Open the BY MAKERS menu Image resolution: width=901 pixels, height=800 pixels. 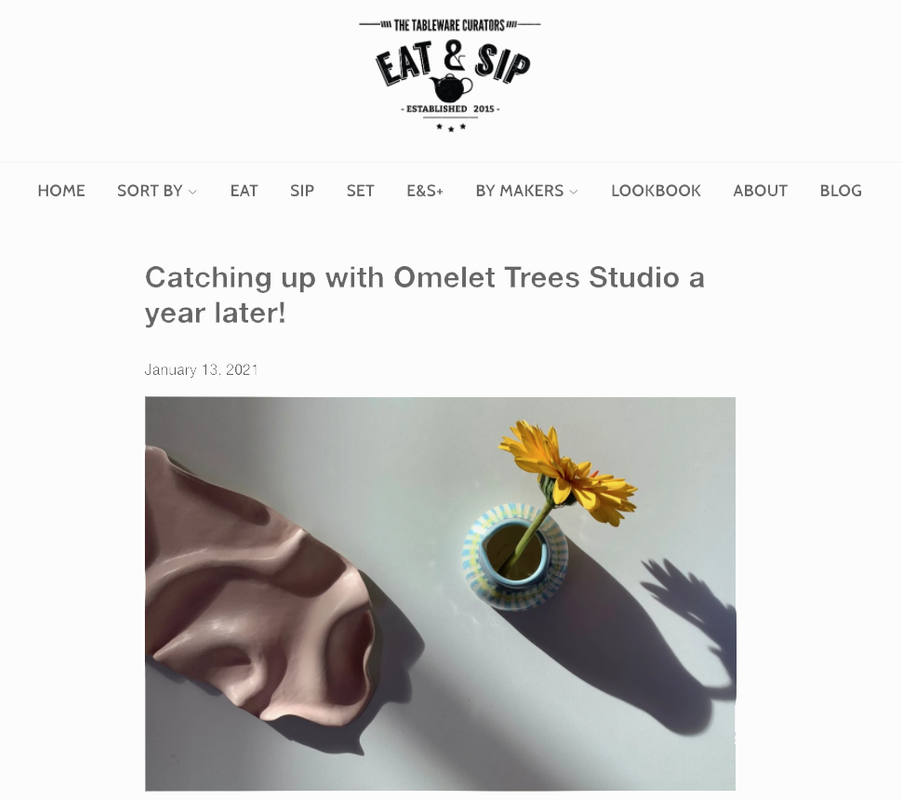pyautogui.click(x=526, y=191)
